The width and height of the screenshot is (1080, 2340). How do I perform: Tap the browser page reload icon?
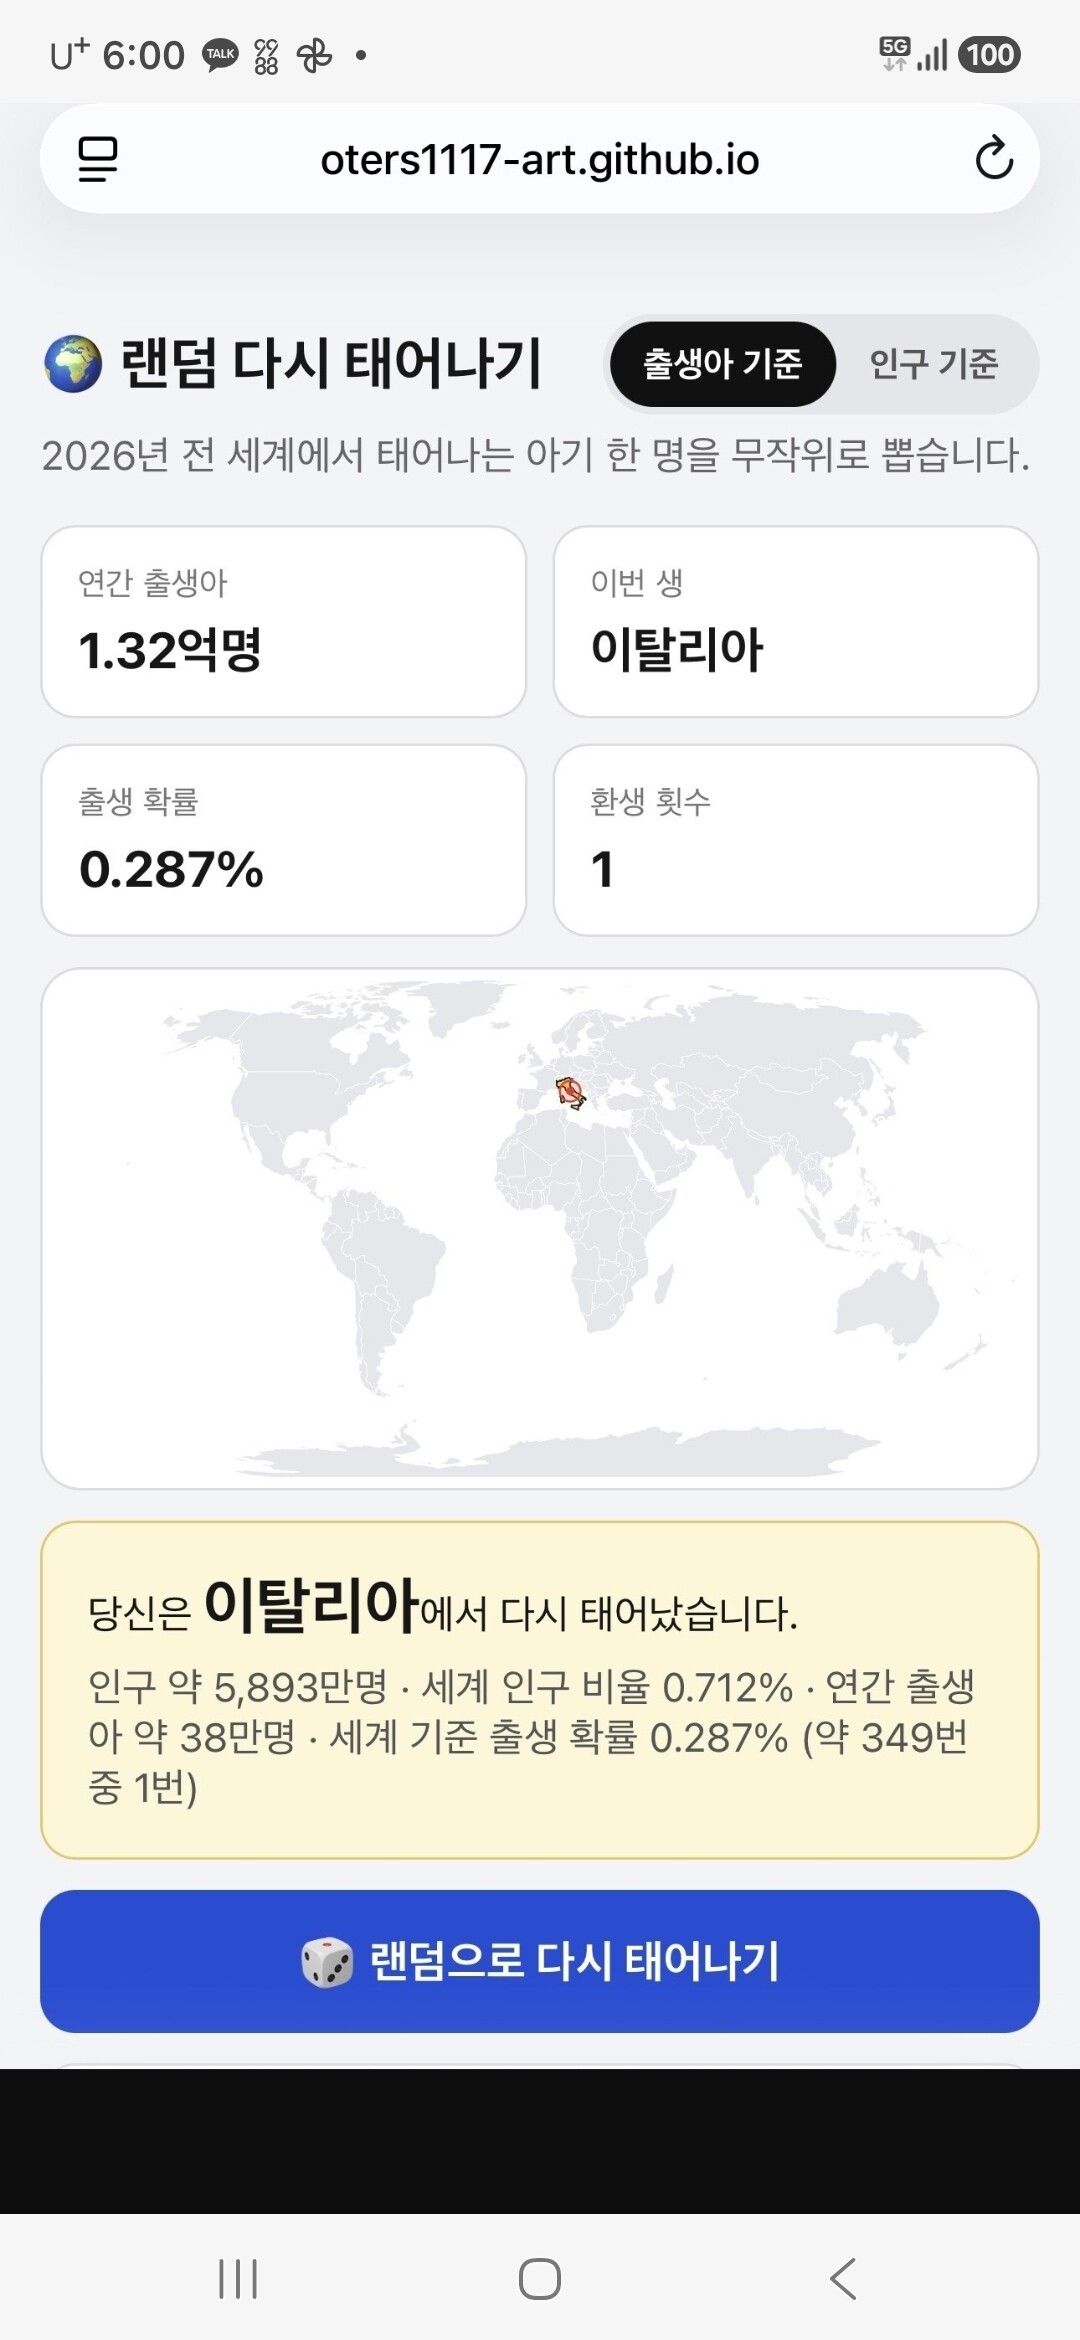(x=994, y=158)
